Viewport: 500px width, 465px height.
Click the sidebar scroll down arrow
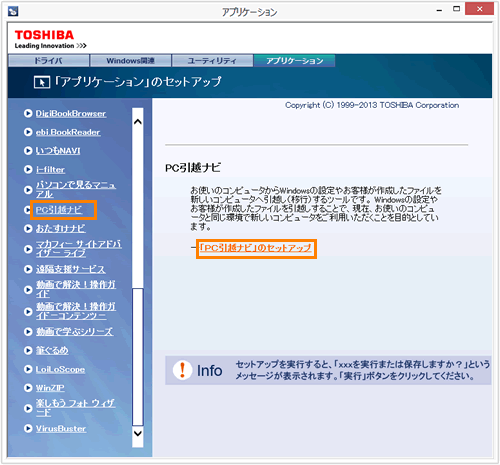[x=138, y=433]
